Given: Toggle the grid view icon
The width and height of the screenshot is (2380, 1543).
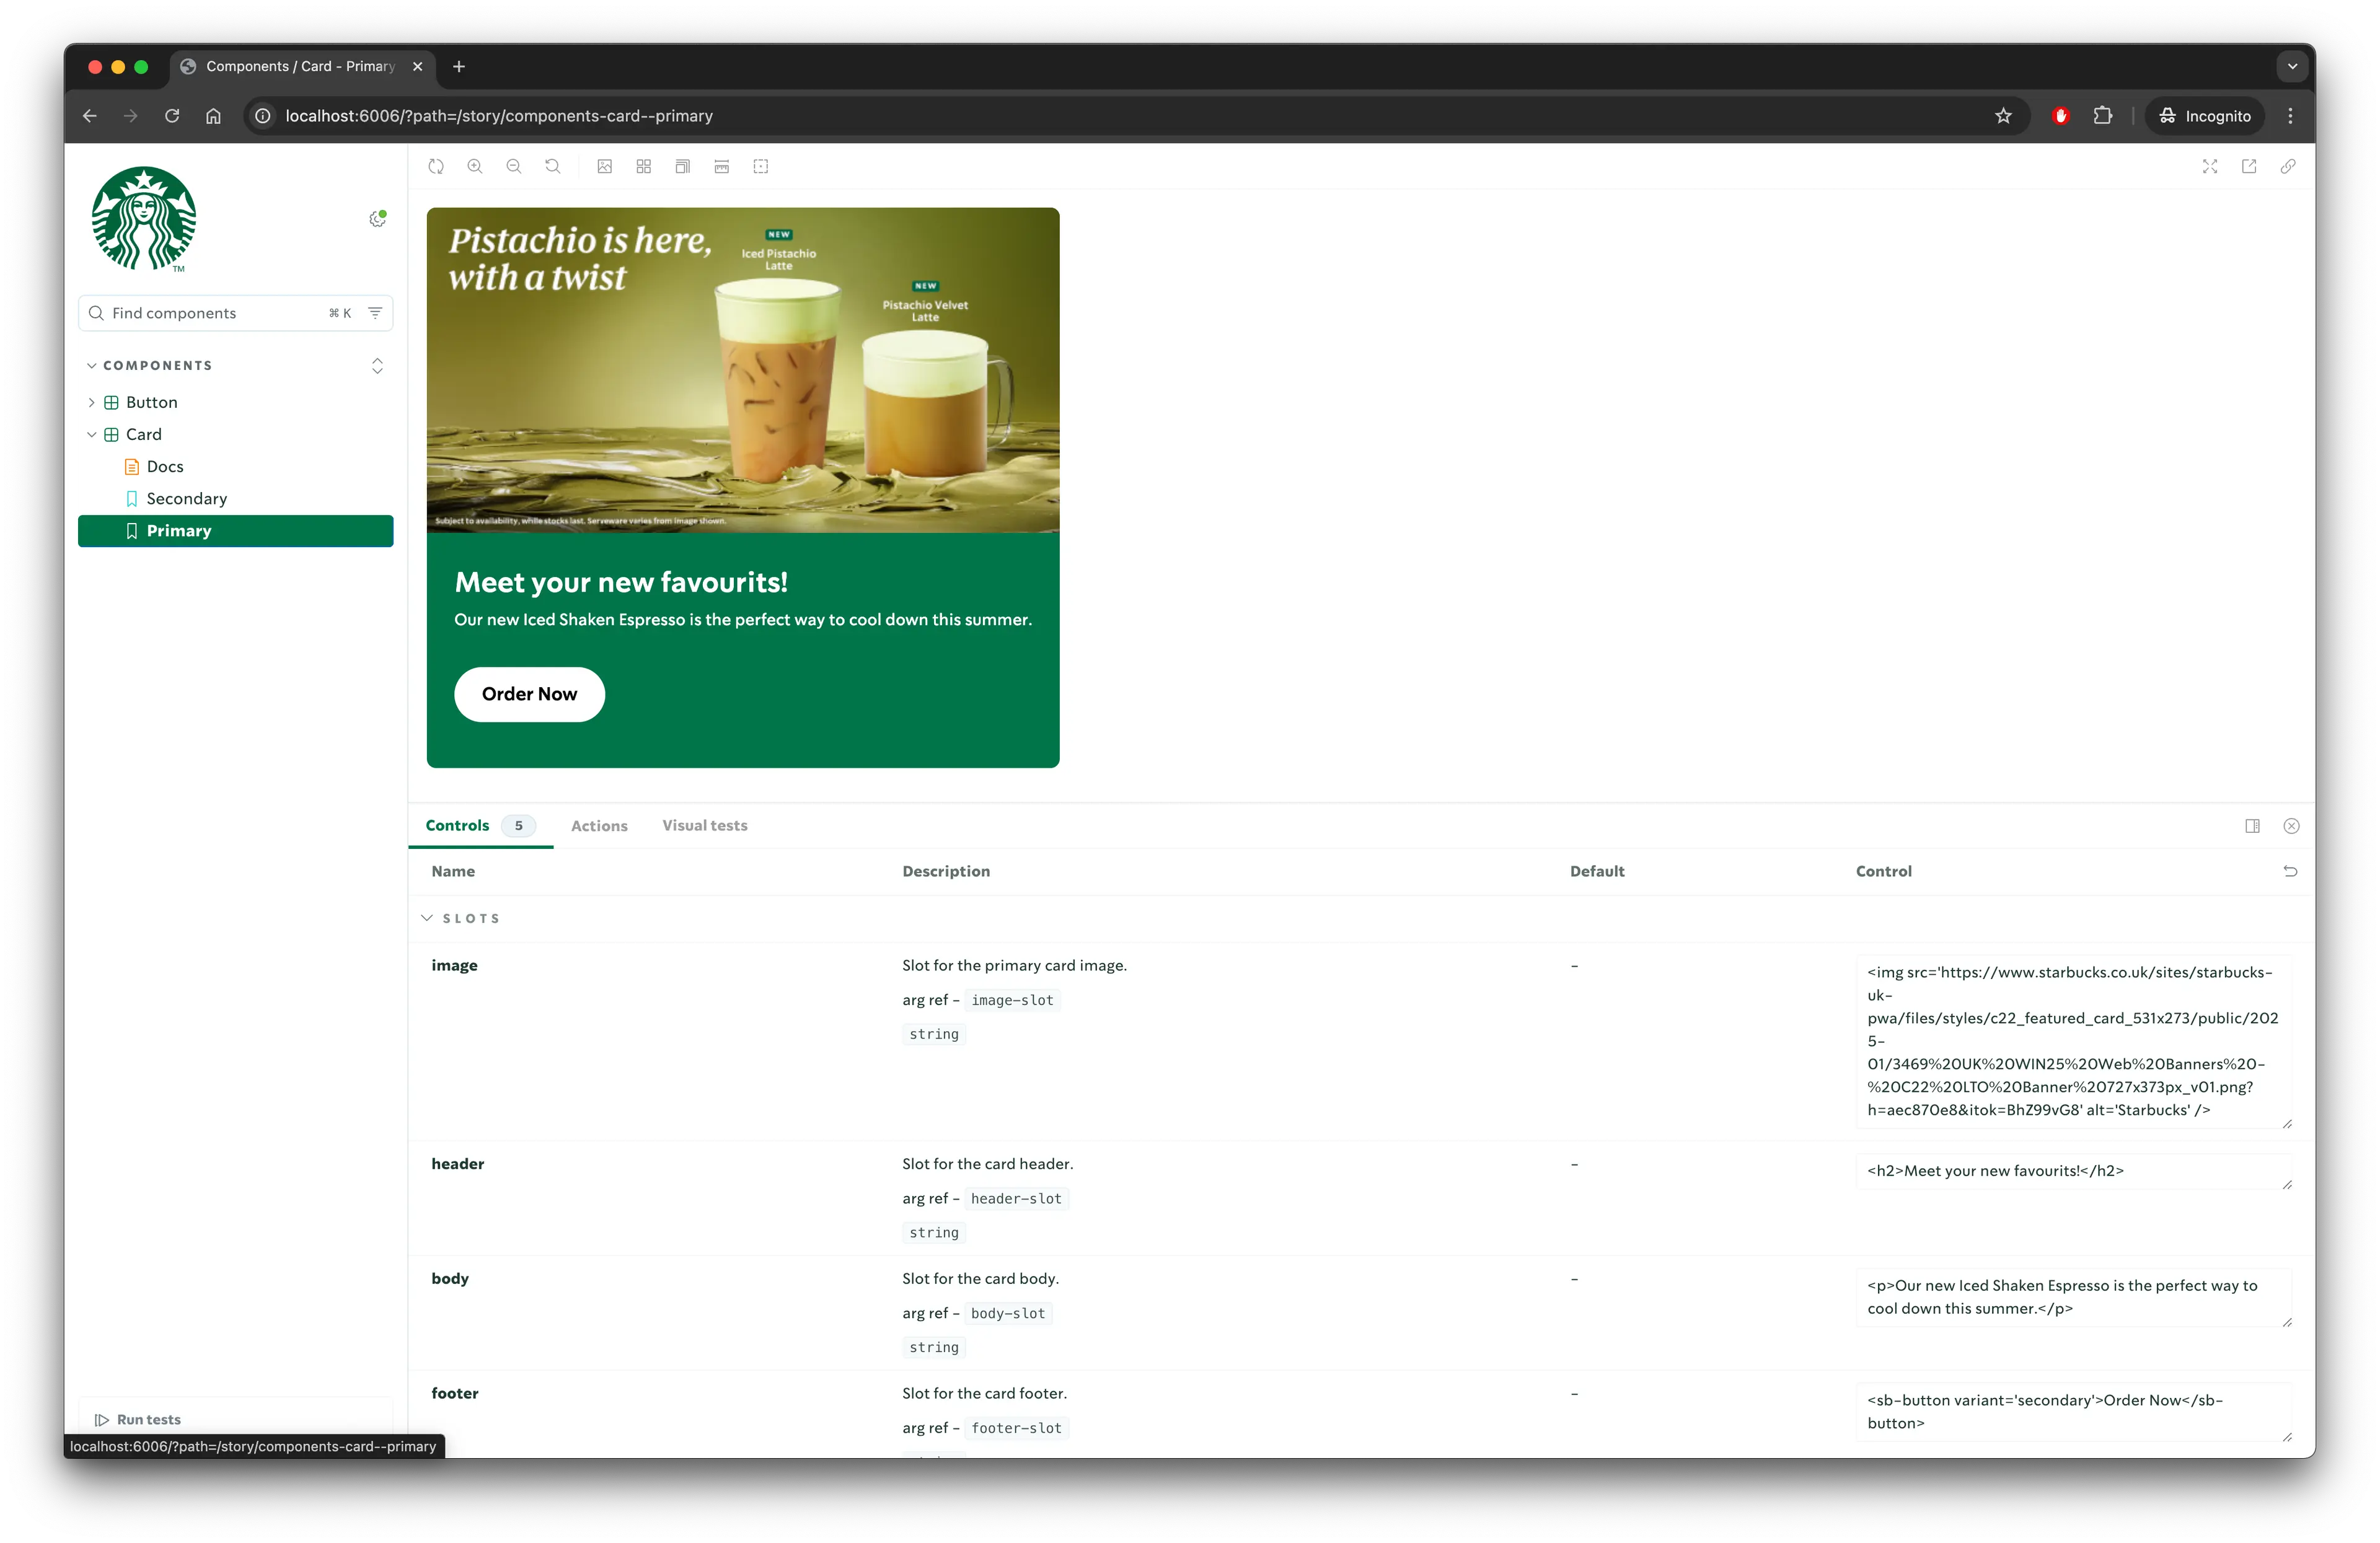Looking at the screenshot, I should point(644,167).
